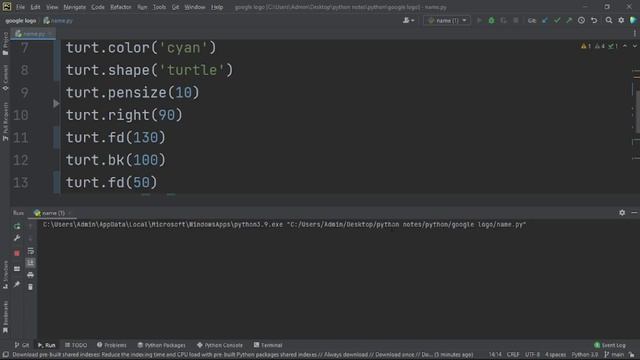This screenshot has height=360, width=640.
Task: Click the Git Push arrow icon
Action: (x=569, y=20)
